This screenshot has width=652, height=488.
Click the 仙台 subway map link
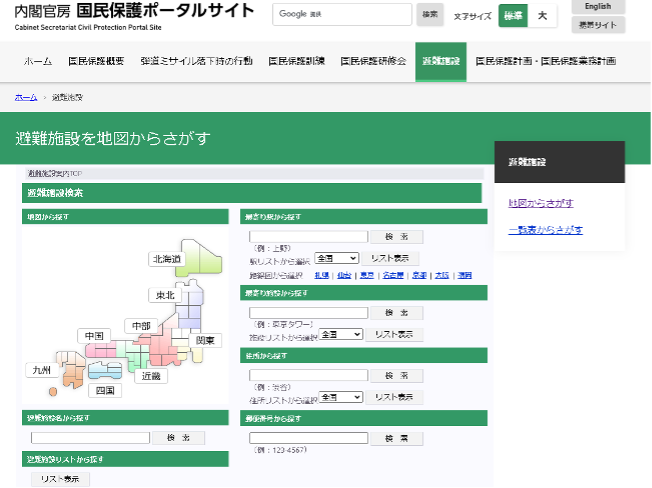click(x=344, y=275)
